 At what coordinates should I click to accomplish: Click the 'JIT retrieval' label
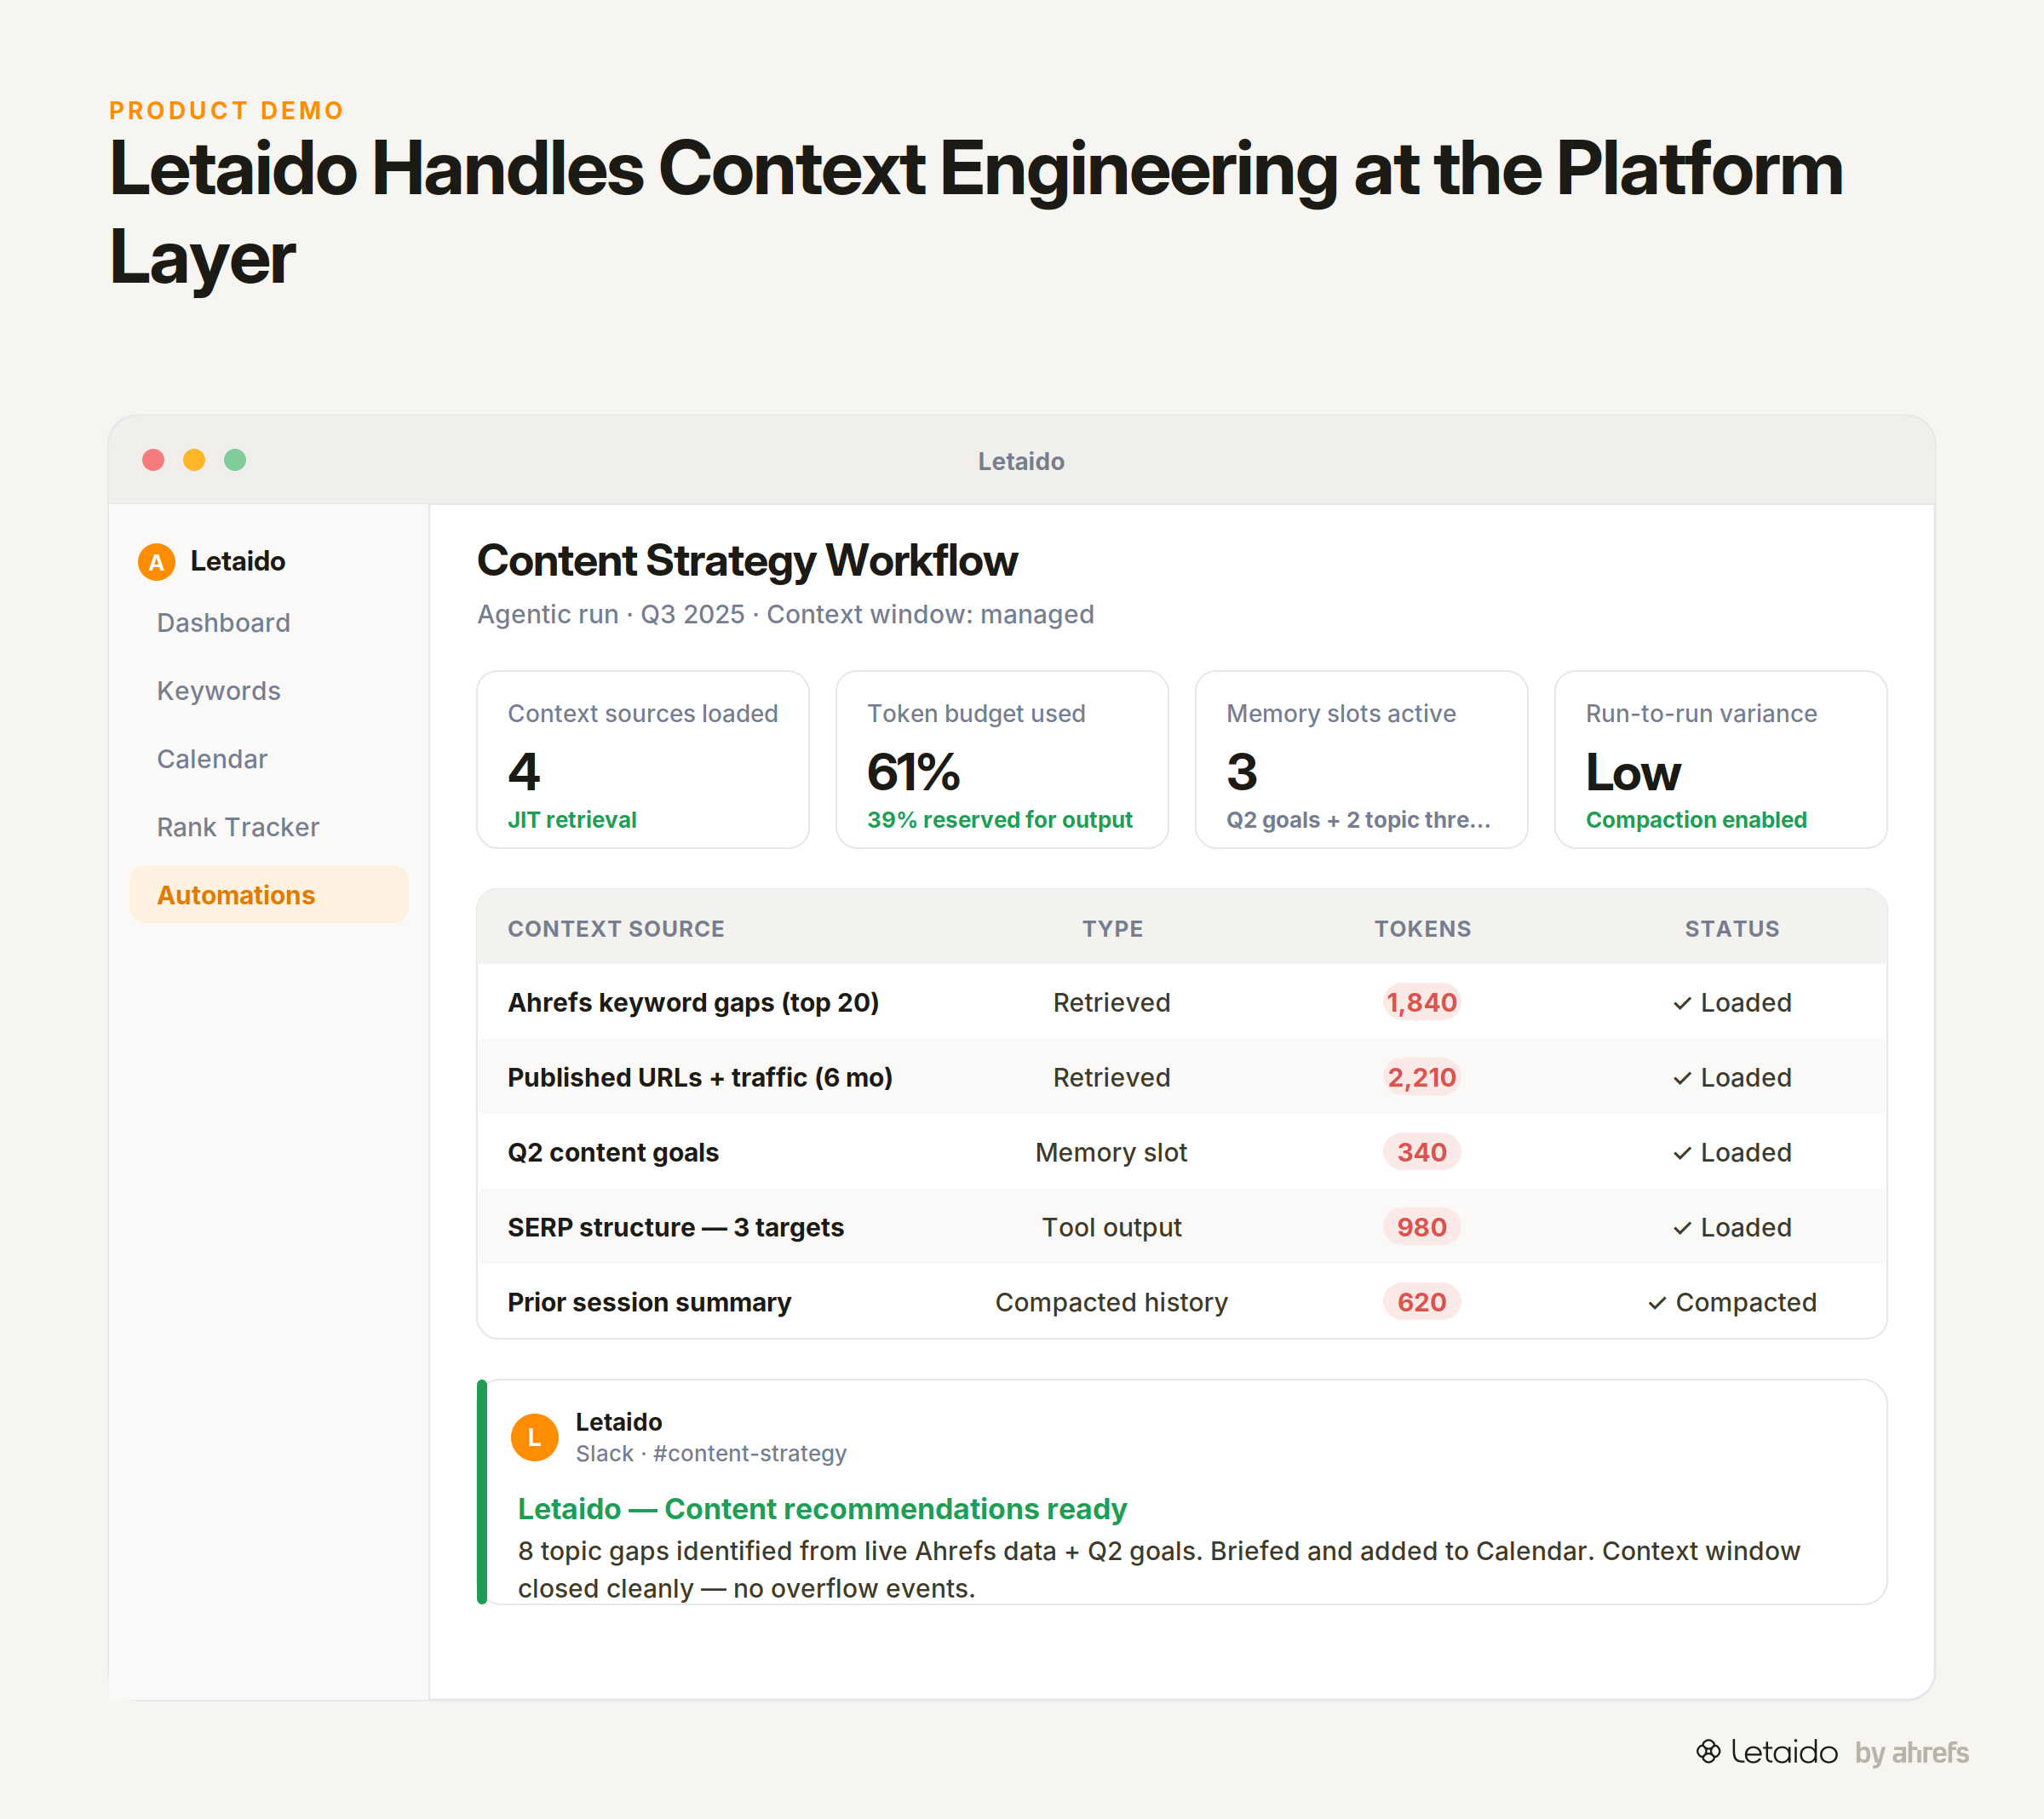pos(572,820)
